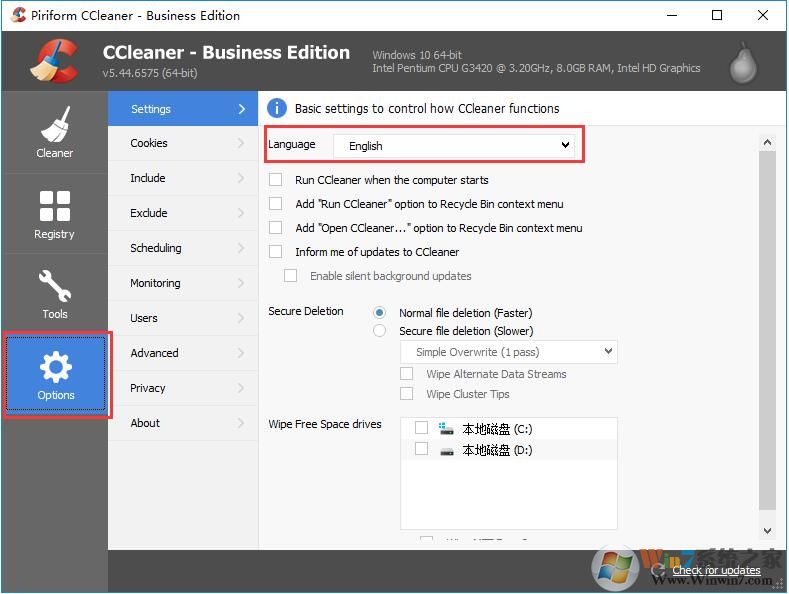This screenshot has width=789, height=594.
Task: Switch to the Scheduling tab
Action: 156,248
